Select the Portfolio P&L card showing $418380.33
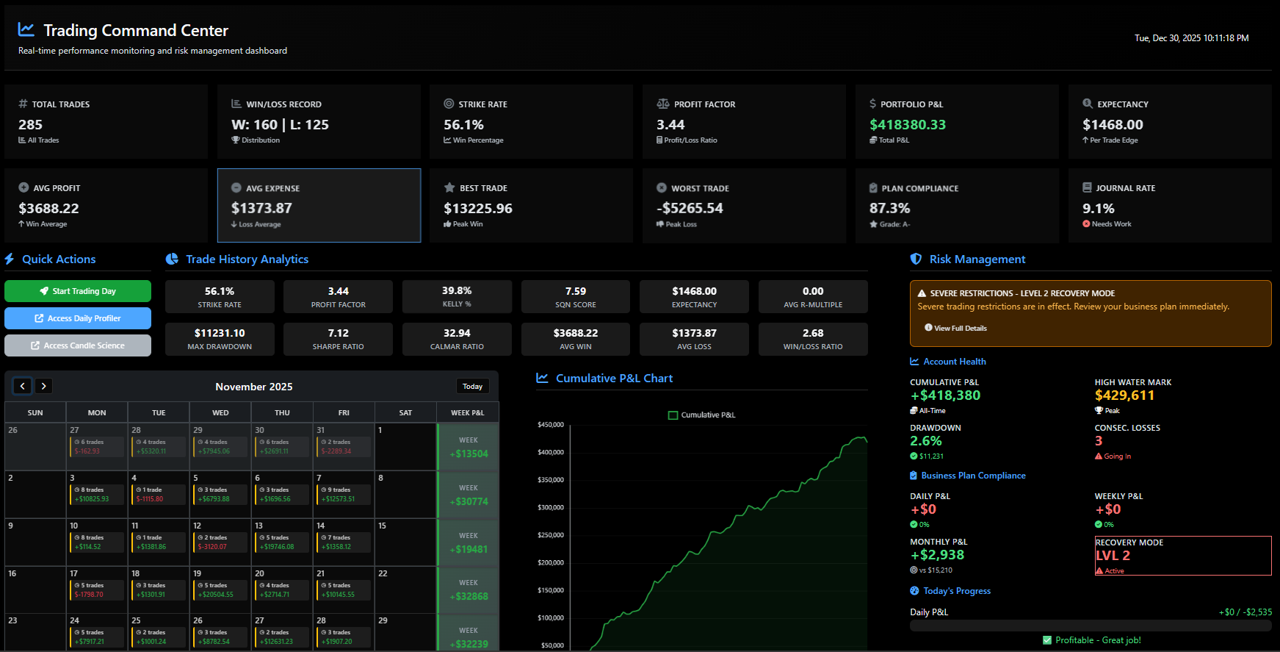Screen dimensions: 1280x652 [x=957, y=121]
